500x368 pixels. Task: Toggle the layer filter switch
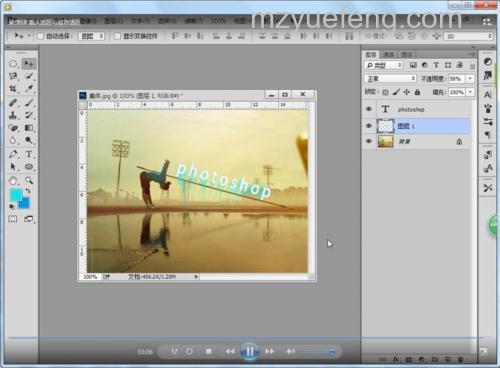pyautogui.click(x=472, y=65)
